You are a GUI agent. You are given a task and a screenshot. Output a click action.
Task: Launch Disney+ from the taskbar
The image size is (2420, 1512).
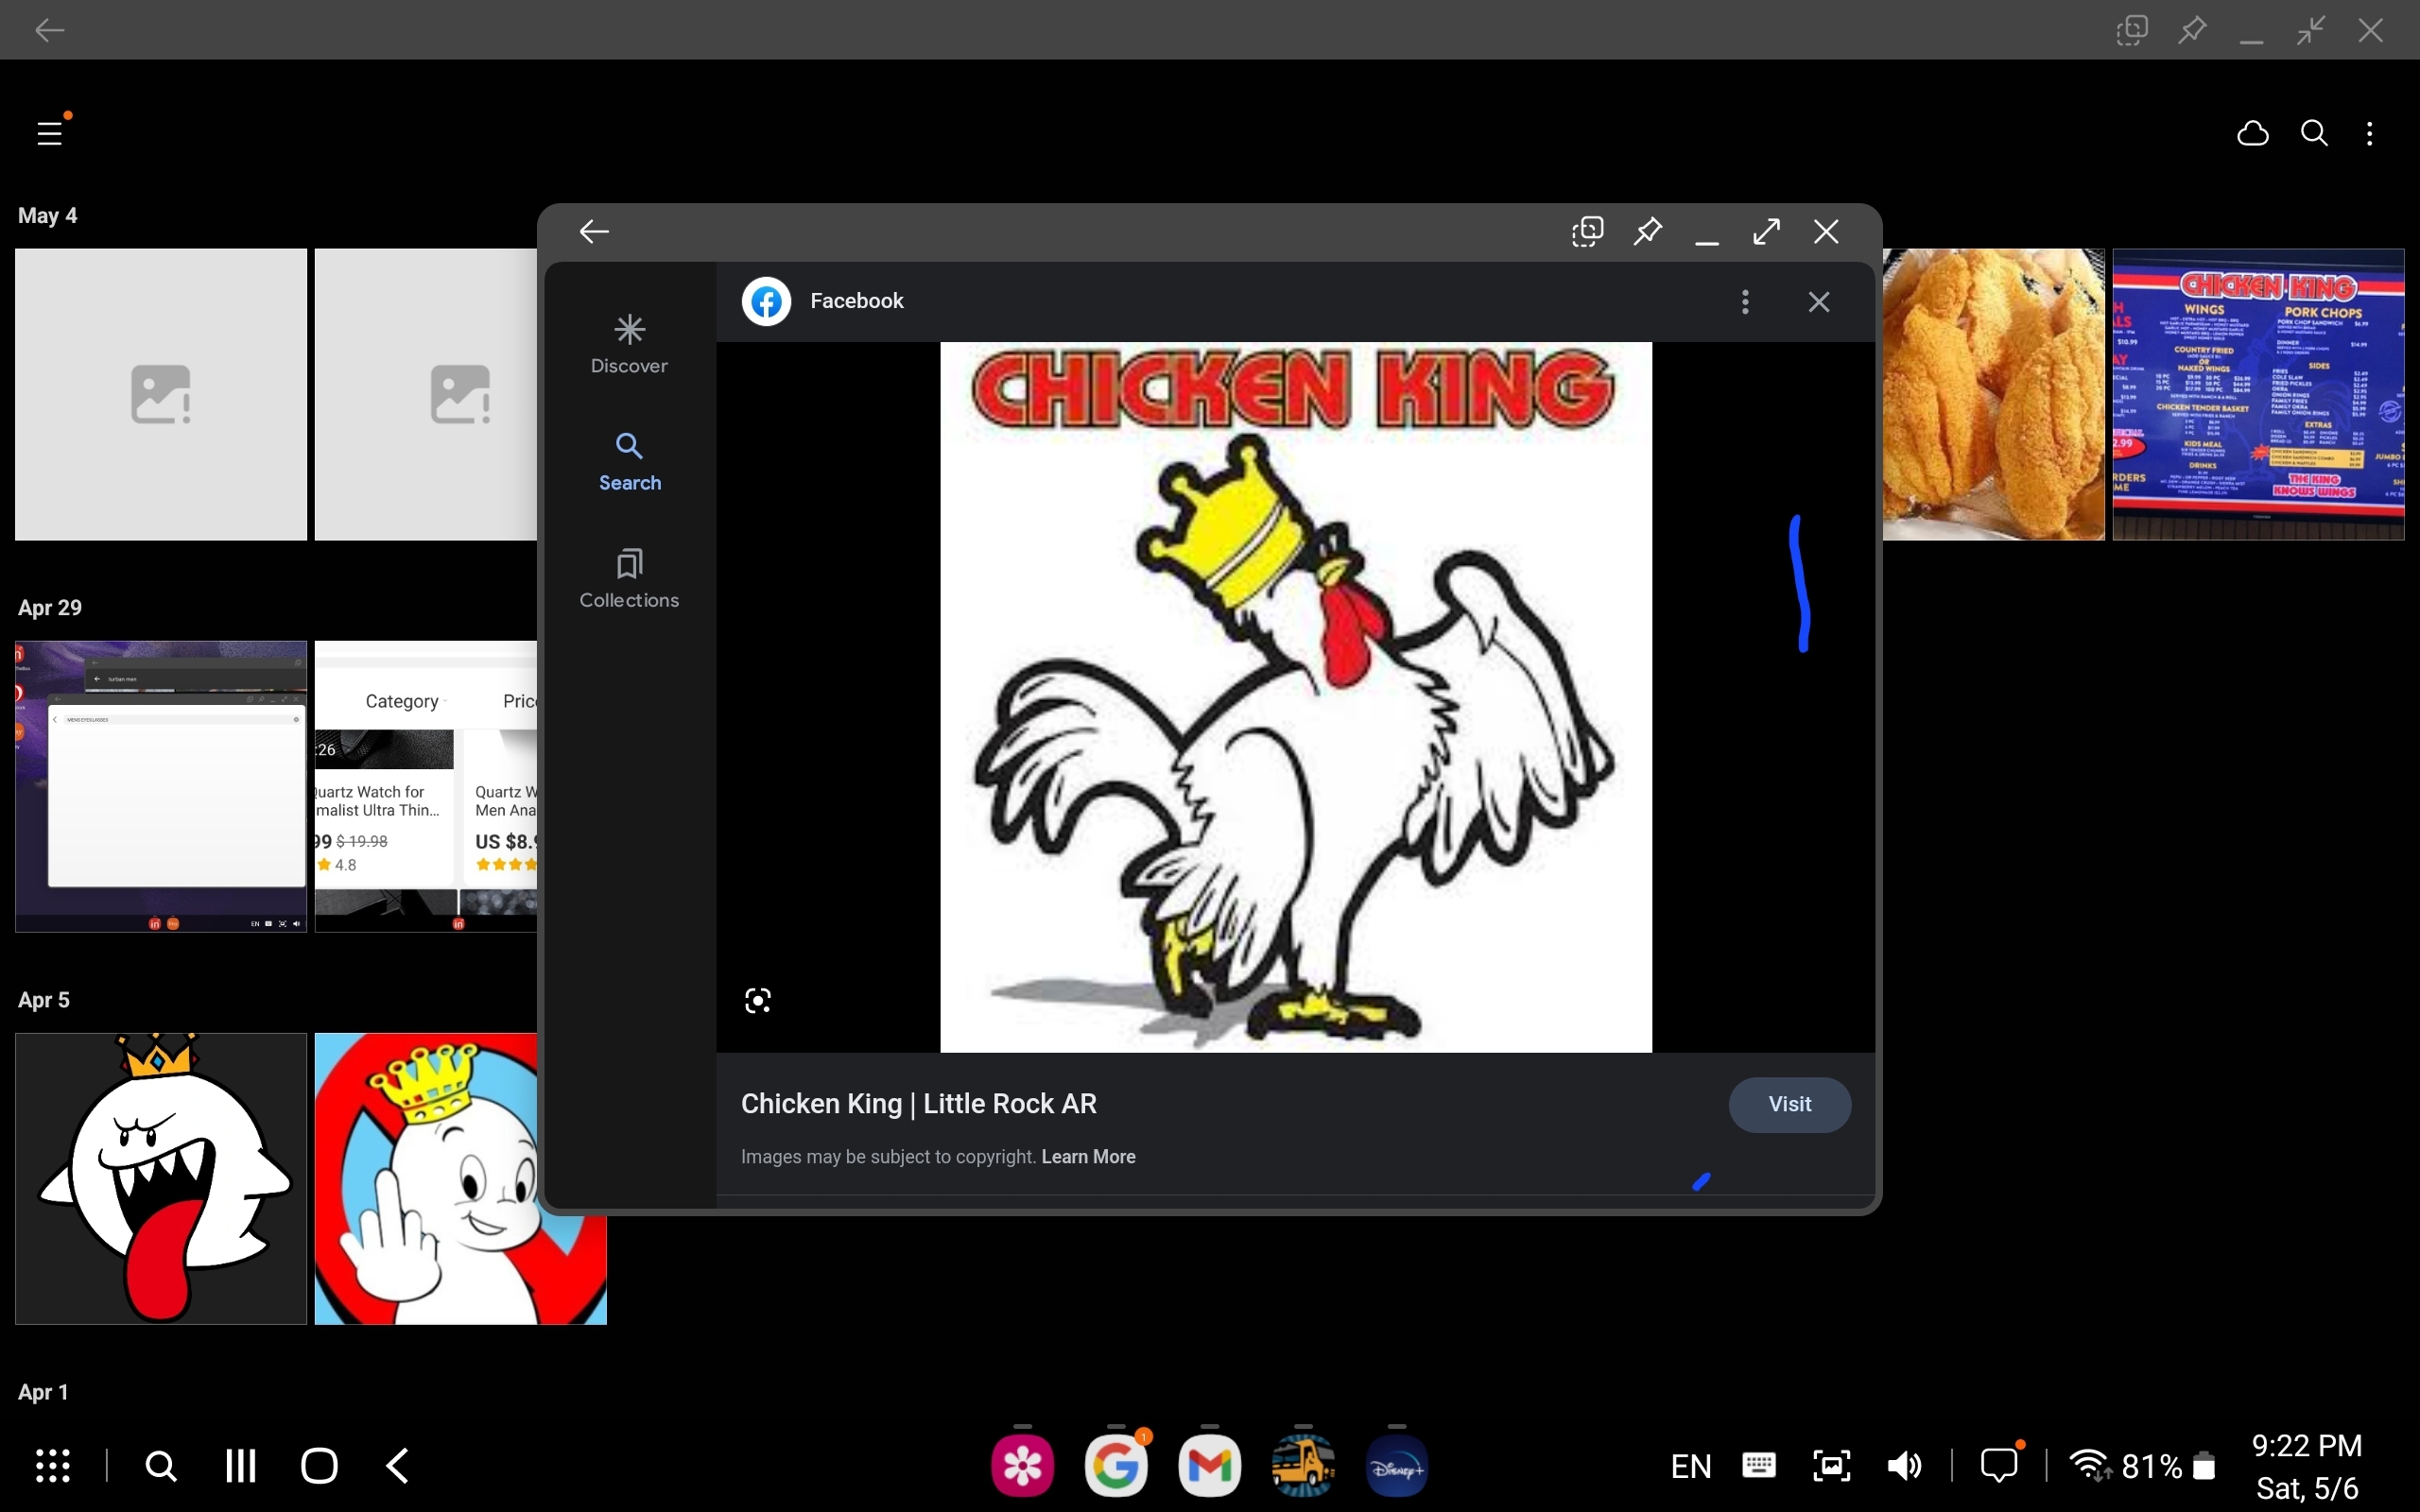point(1395,1464)
